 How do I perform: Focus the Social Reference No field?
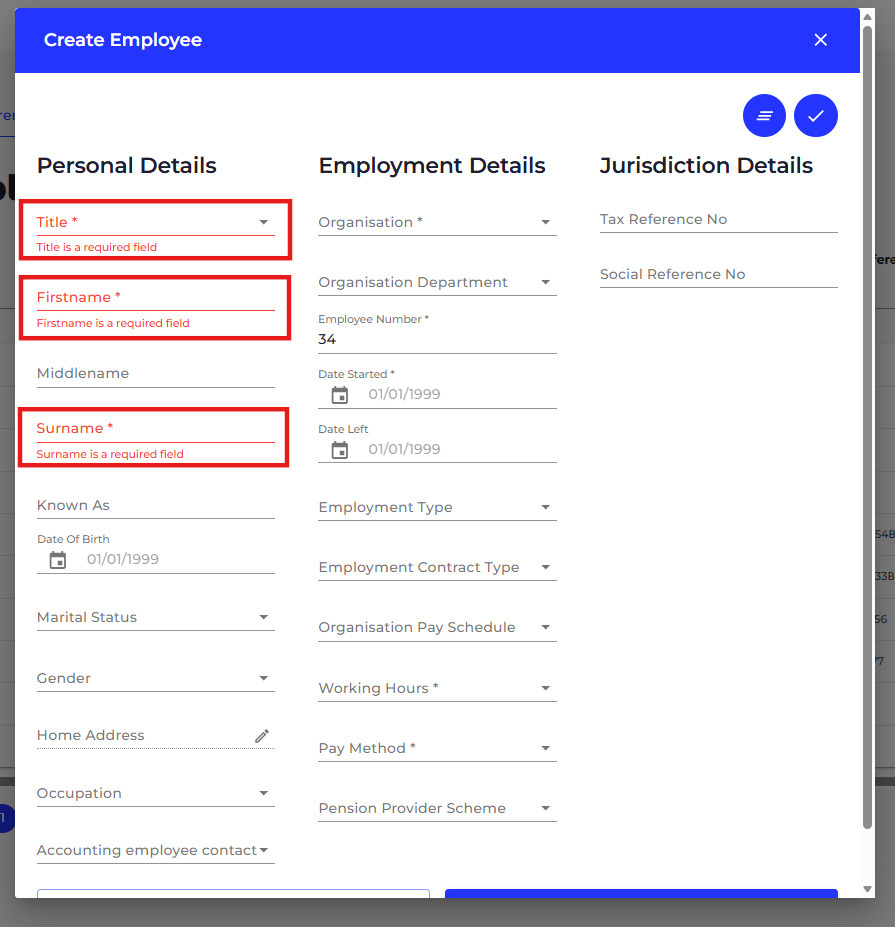719,274
